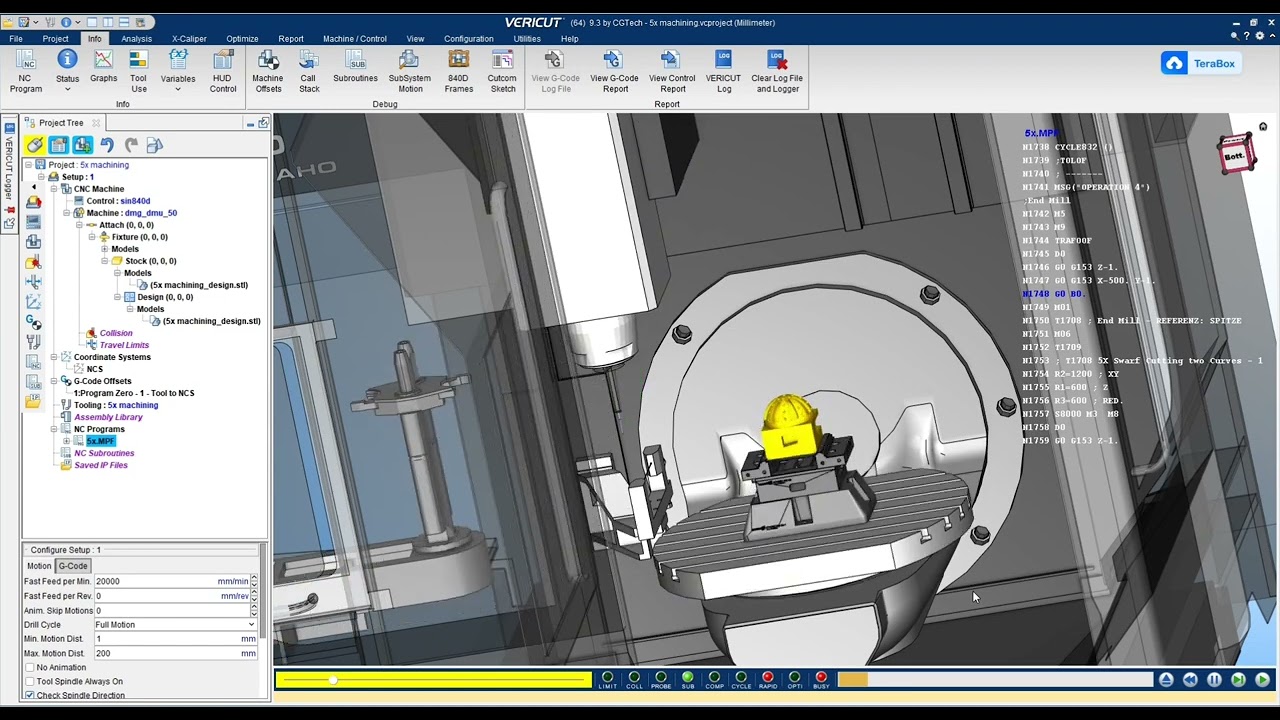
Task: Click the Single Step button
Action: (1238, 680)
